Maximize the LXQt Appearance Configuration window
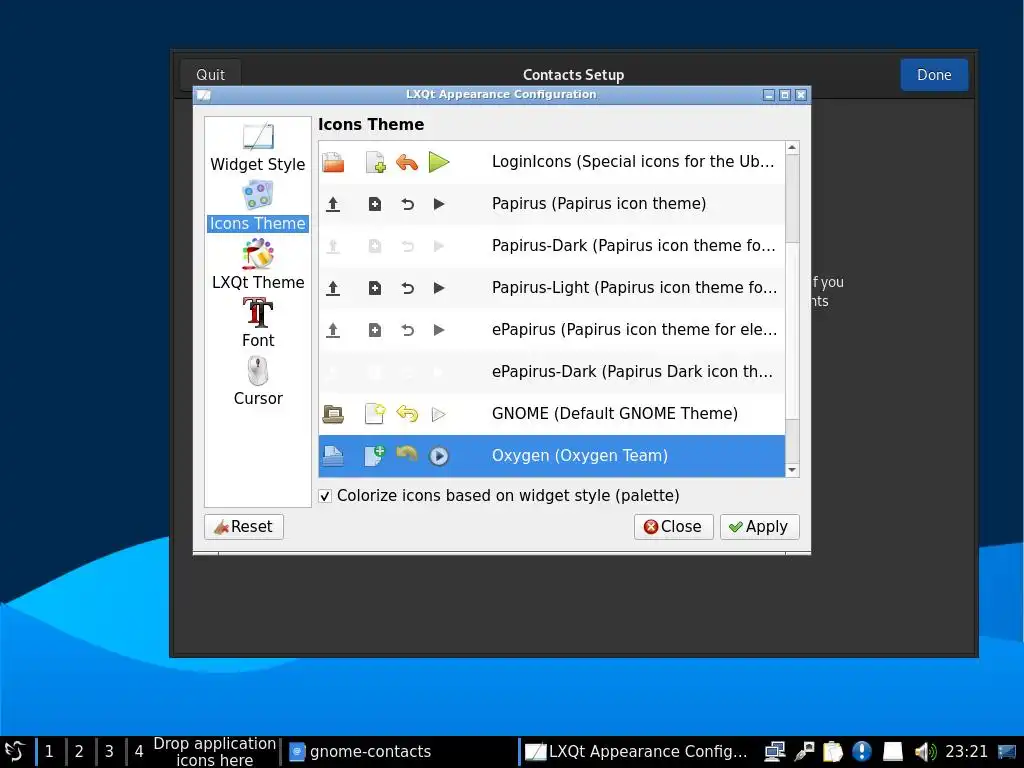The height and width of the screenshot is (768, 1024). 785,95
